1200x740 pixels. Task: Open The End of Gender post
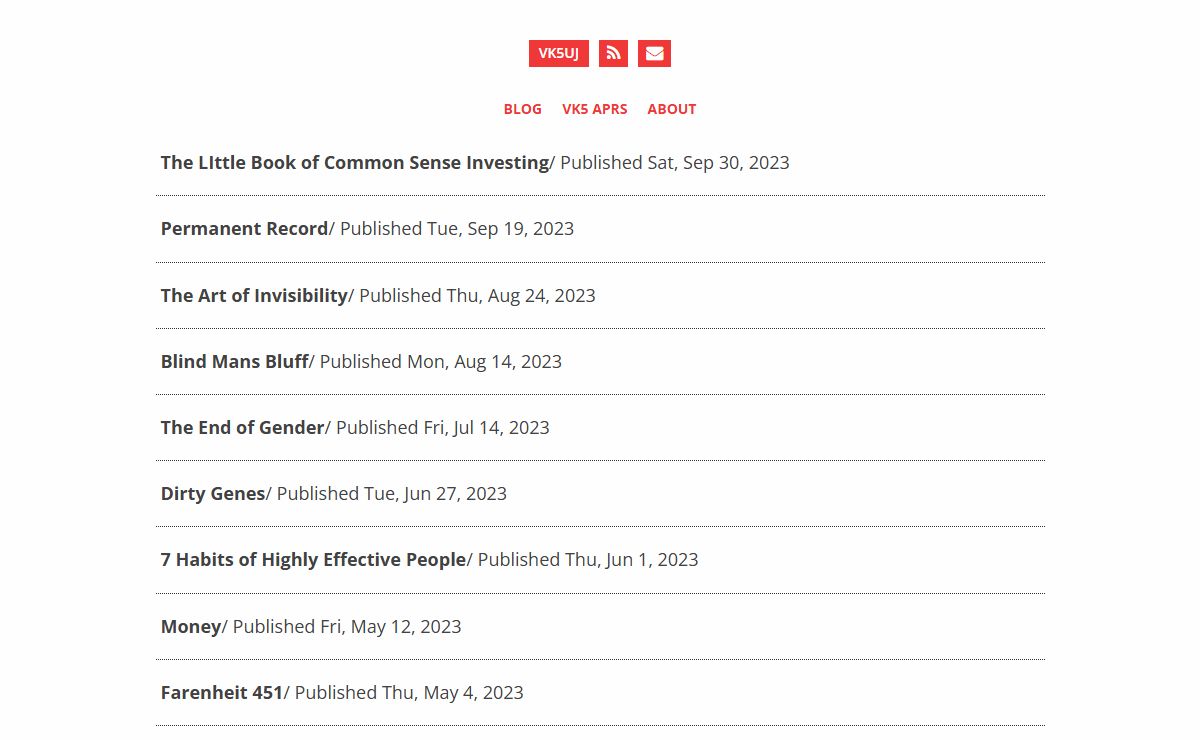coord(243,427)
